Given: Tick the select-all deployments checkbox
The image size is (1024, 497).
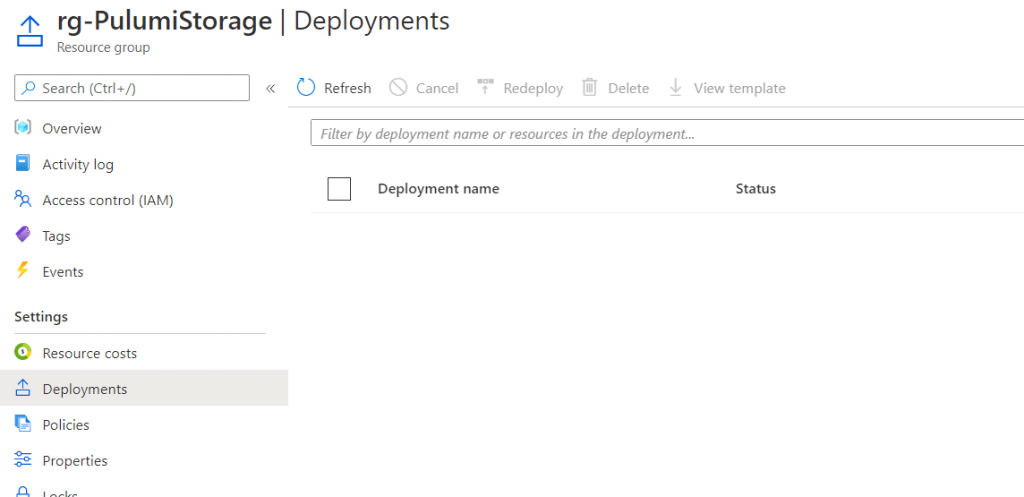Looking at the screenshot, I should (339, 189).
